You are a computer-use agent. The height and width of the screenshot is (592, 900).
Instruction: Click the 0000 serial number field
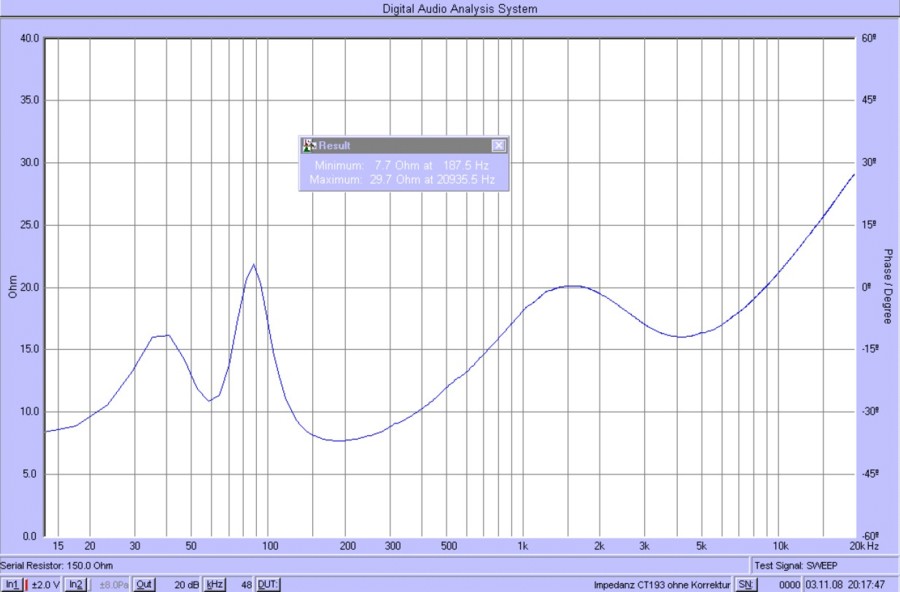click(789, 584)
